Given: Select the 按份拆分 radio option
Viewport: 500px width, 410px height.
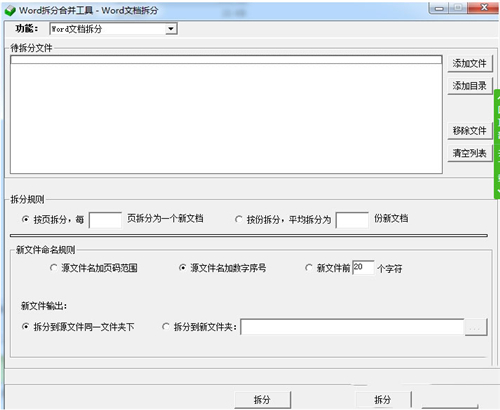Looking at the screenshot, I should click(x=239, y=219).
